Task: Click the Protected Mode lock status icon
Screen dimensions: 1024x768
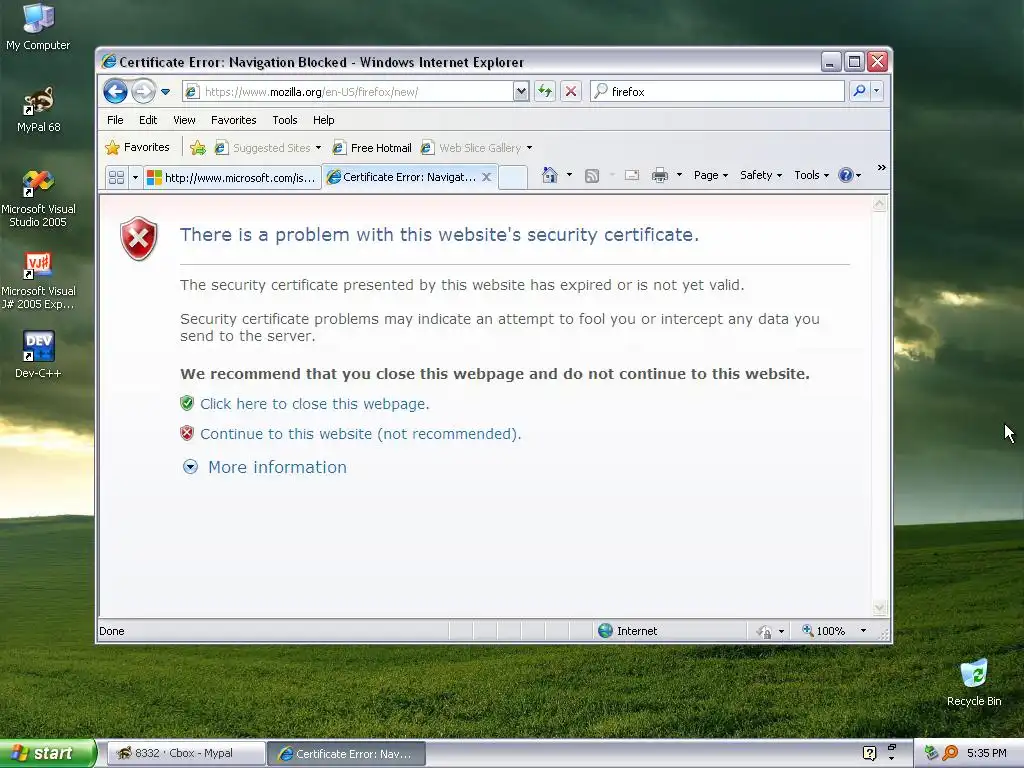Action: pos(764,631)
